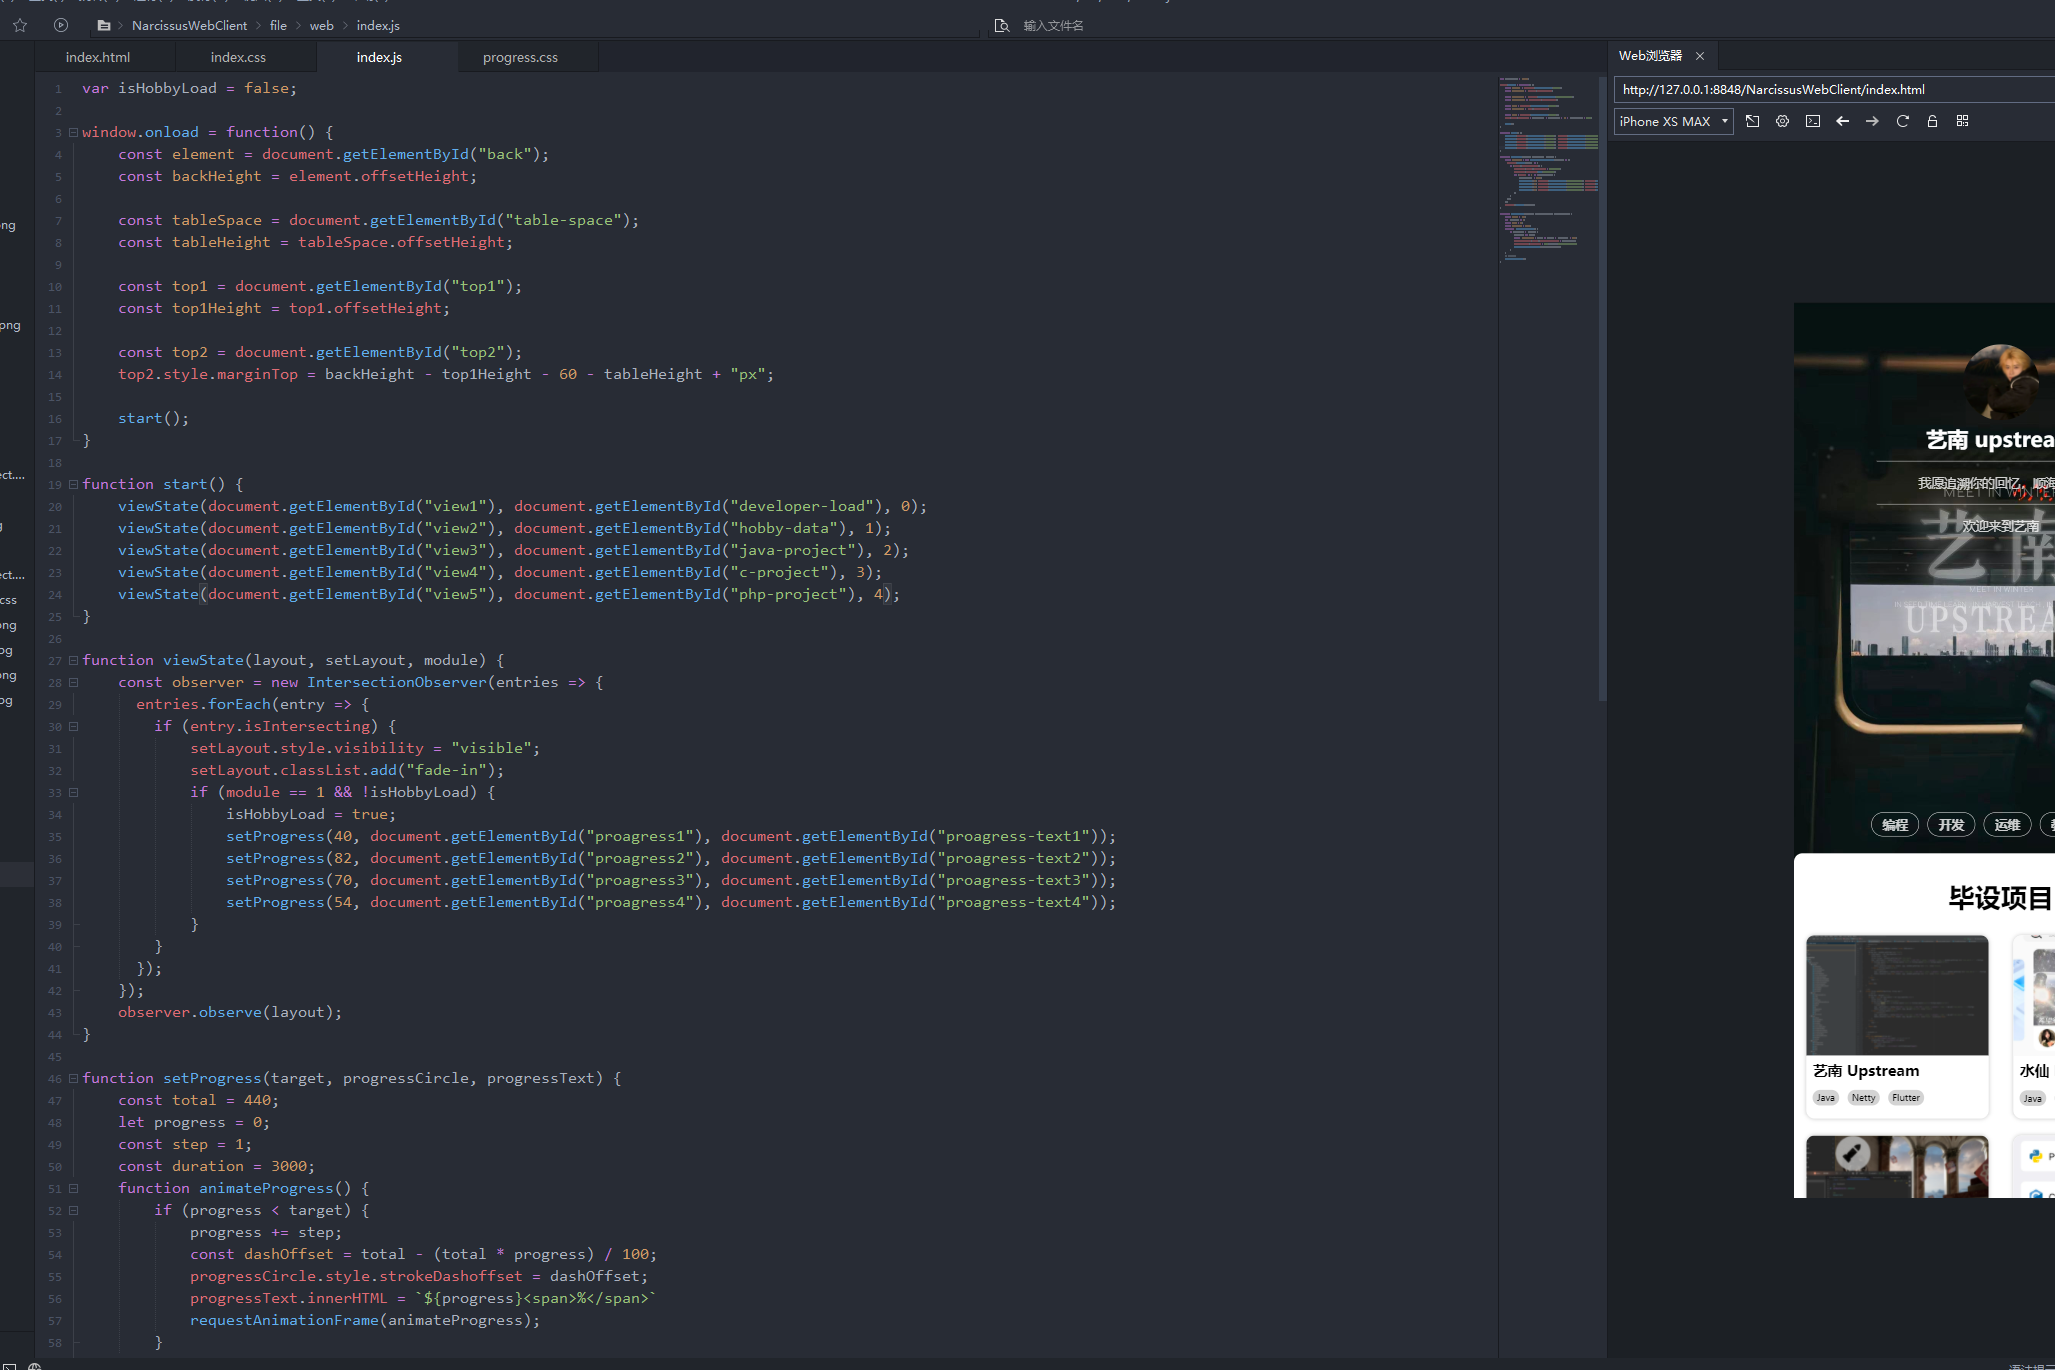
Task: Click the requestAnimationFrame line 57
Action: [365, 1320]
